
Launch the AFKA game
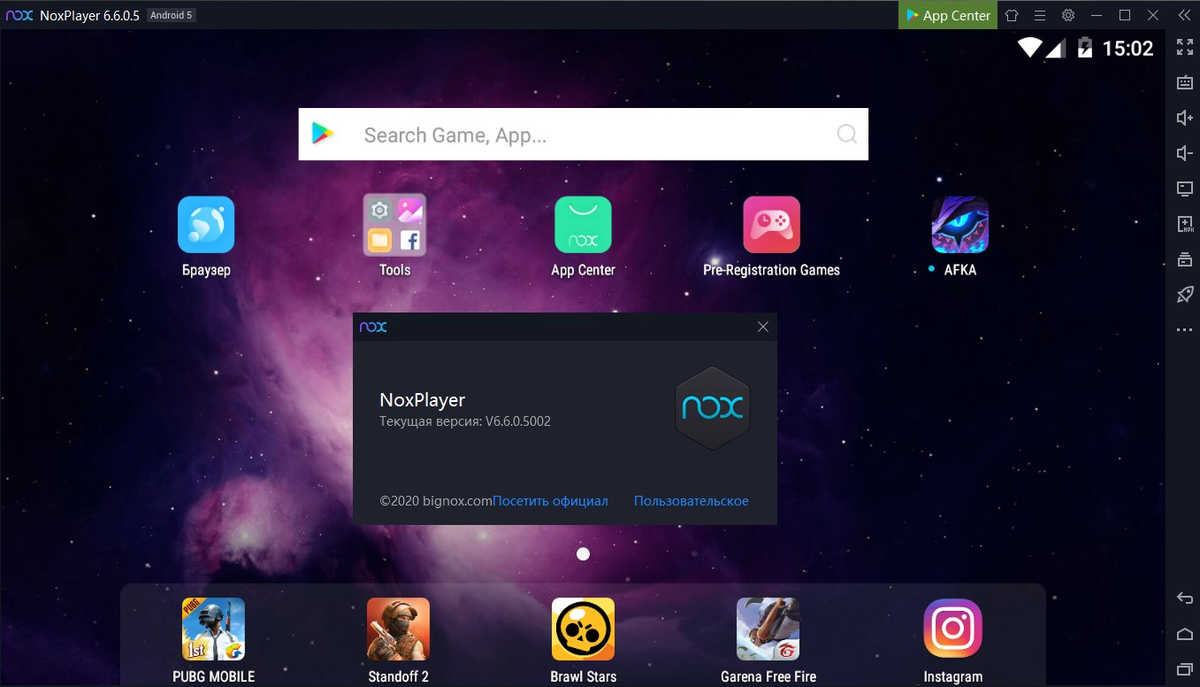[x=960, y=236]
